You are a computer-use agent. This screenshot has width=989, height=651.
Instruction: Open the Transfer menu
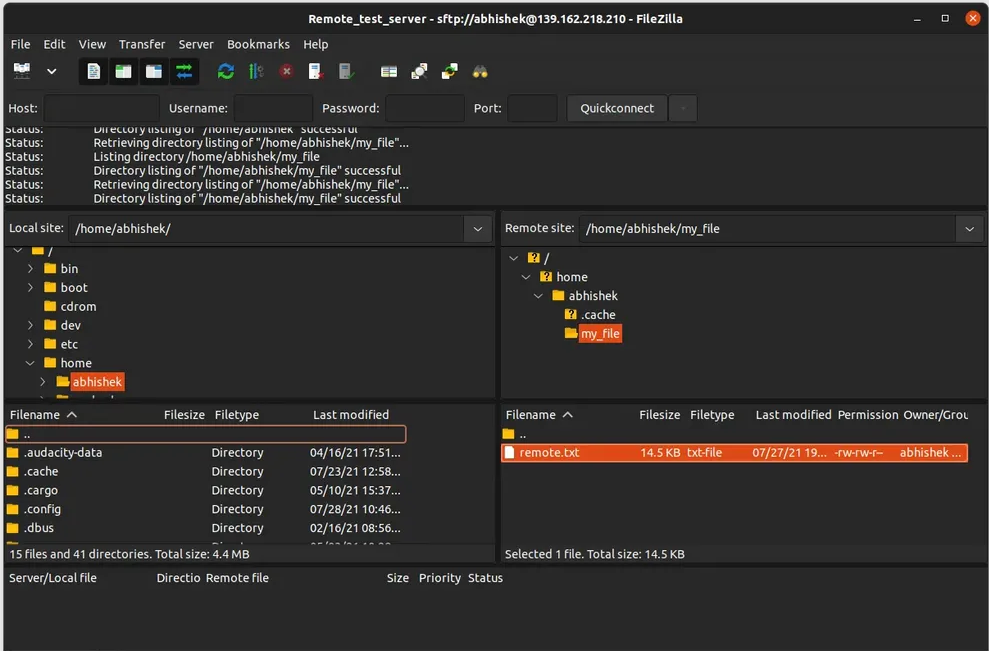coord(142,44)
